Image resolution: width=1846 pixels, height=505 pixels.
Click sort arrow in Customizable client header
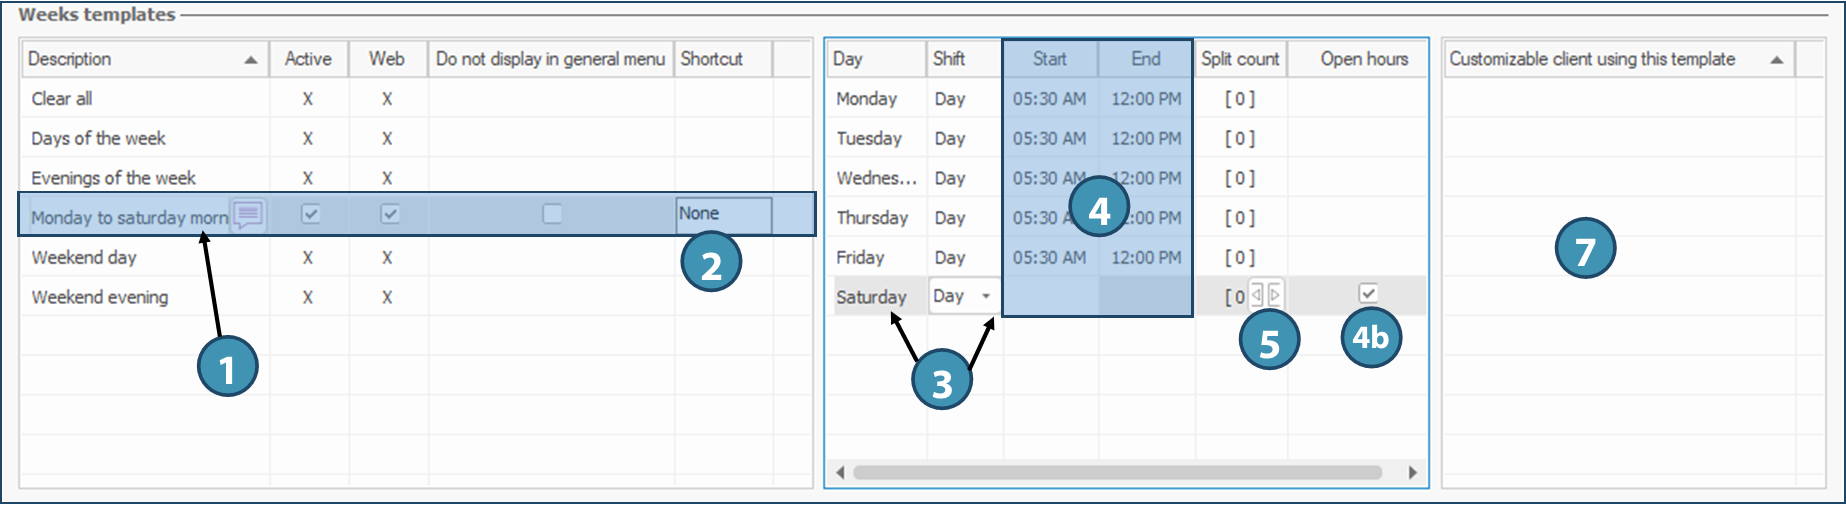point(1777,60)
